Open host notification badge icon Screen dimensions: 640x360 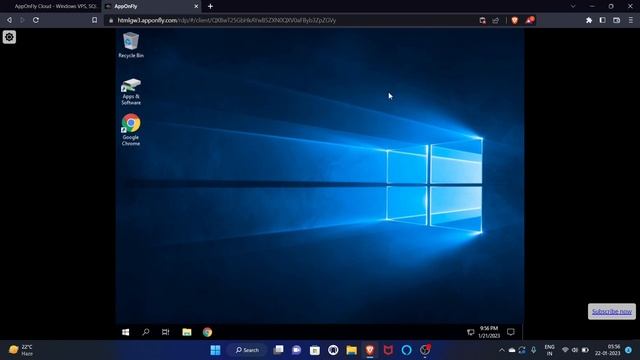pos(629,350)
